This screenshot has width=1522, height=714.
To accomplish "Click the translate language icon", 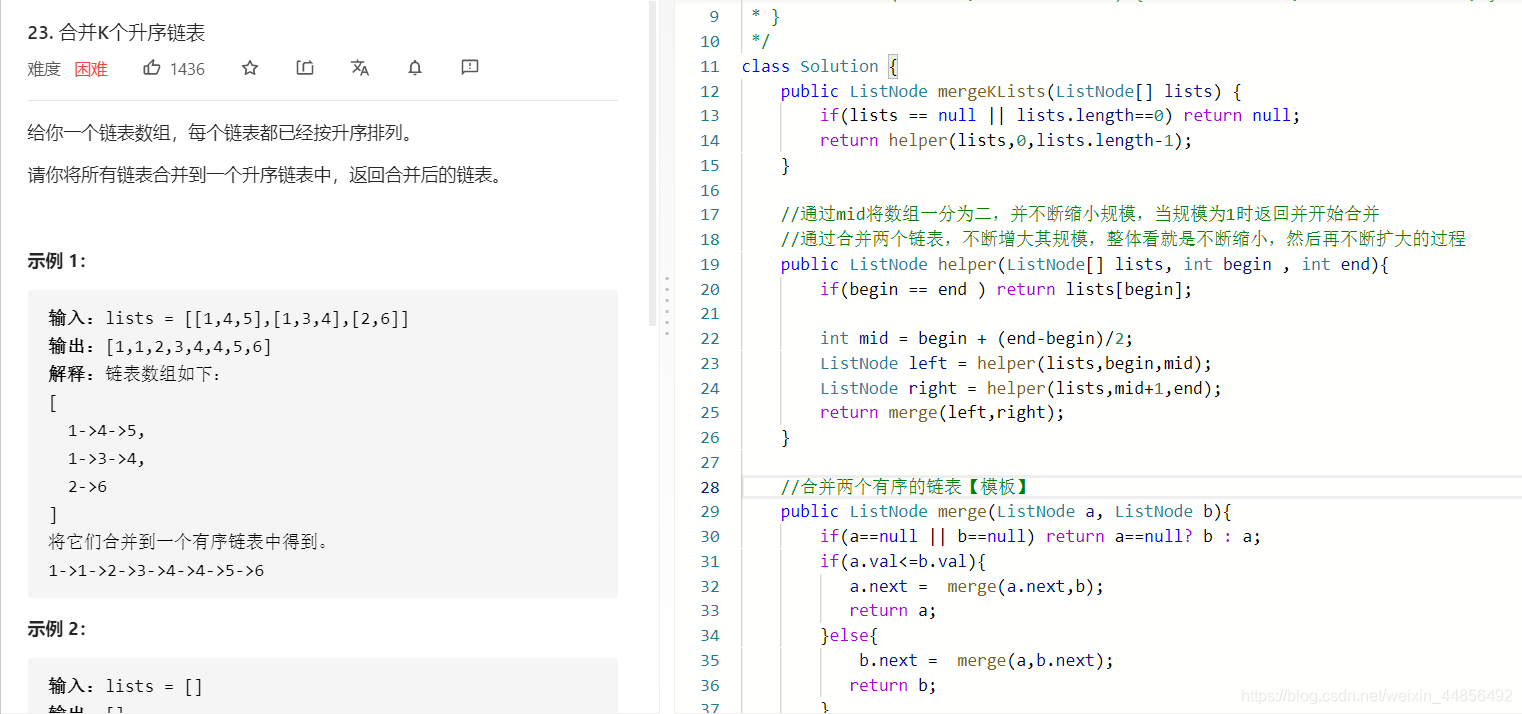I will click(x=360, y=68).
